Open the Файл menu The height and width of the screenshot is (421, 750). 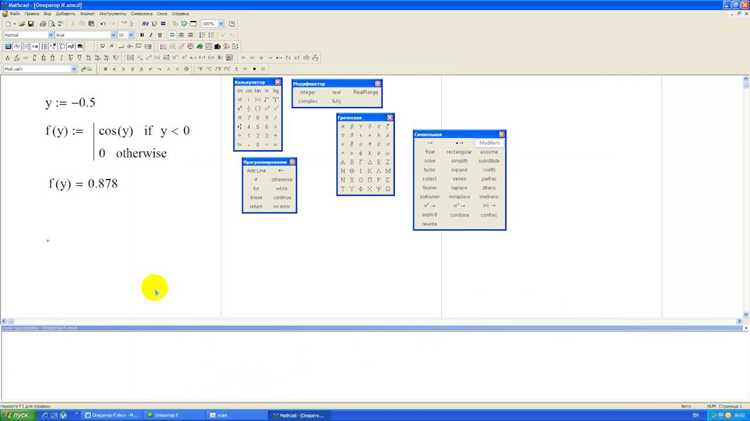pos(14,14)
